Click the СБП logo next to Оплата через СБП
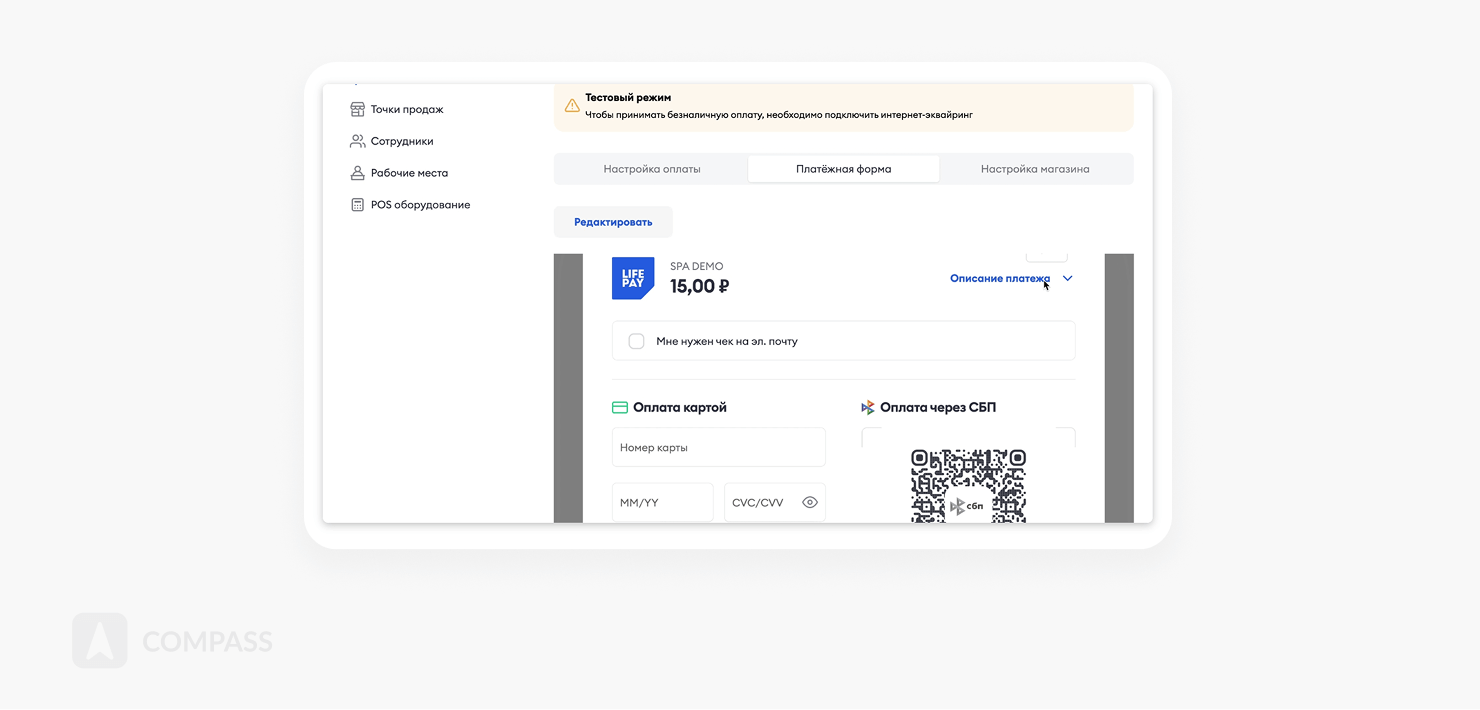 pyautogui.click(x=868, y=408)
